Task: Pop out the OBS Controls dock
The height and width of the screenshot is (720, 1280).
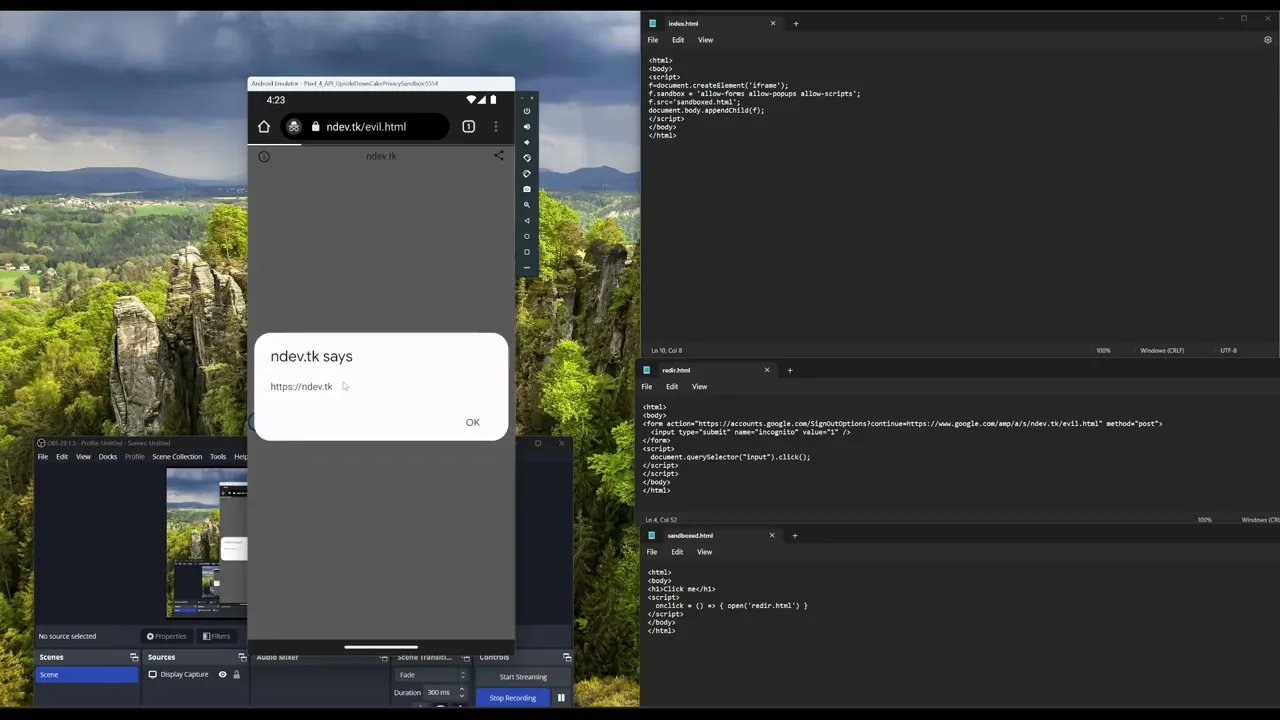Action: (x=567, y=657)
